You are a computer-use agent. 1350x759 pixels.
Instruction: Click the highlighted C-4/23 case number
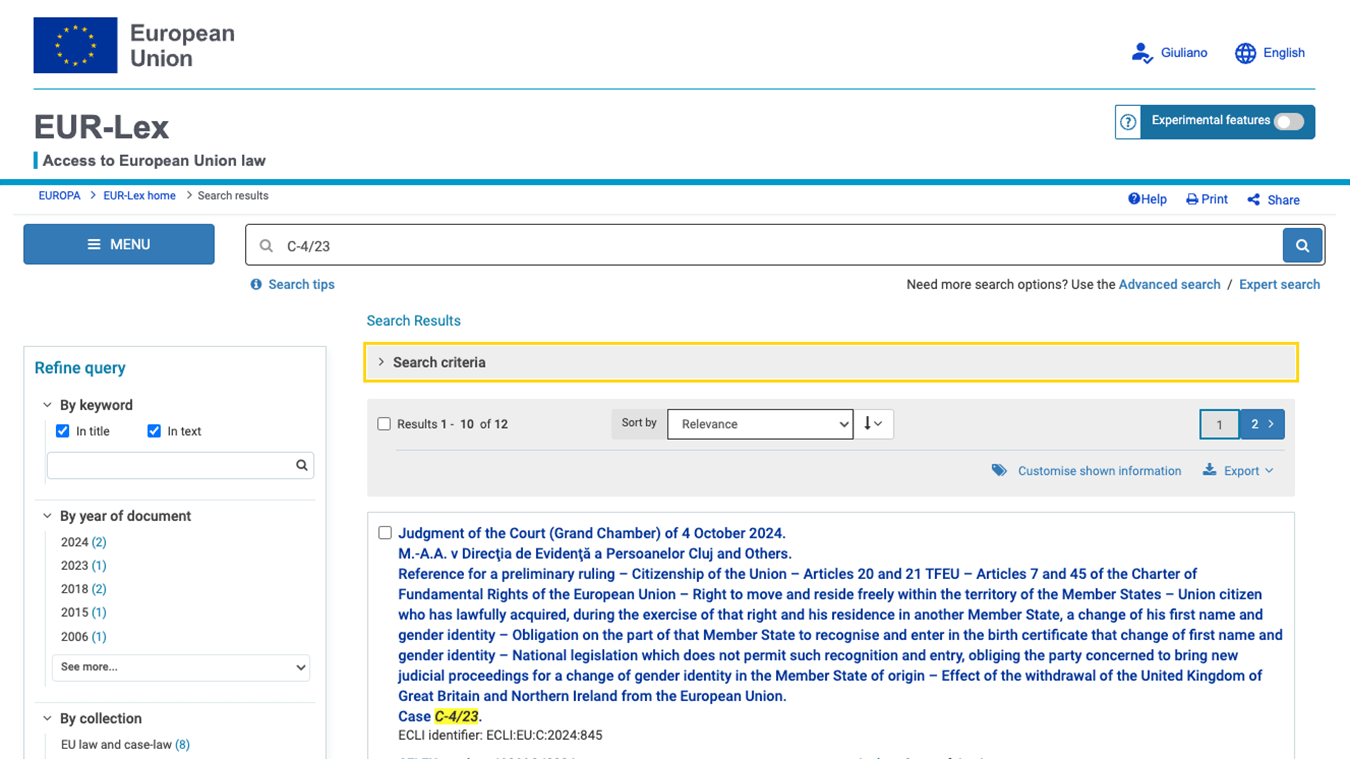[x=456, y=716]
